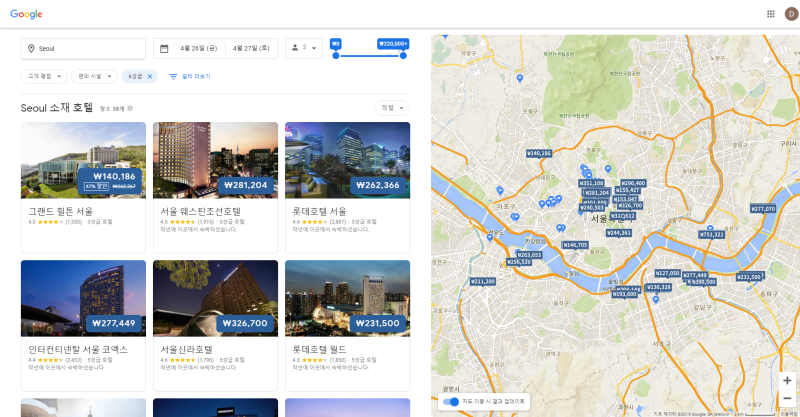
Task: Select the ₩211,200 map price marker
Action: point(483,281)
